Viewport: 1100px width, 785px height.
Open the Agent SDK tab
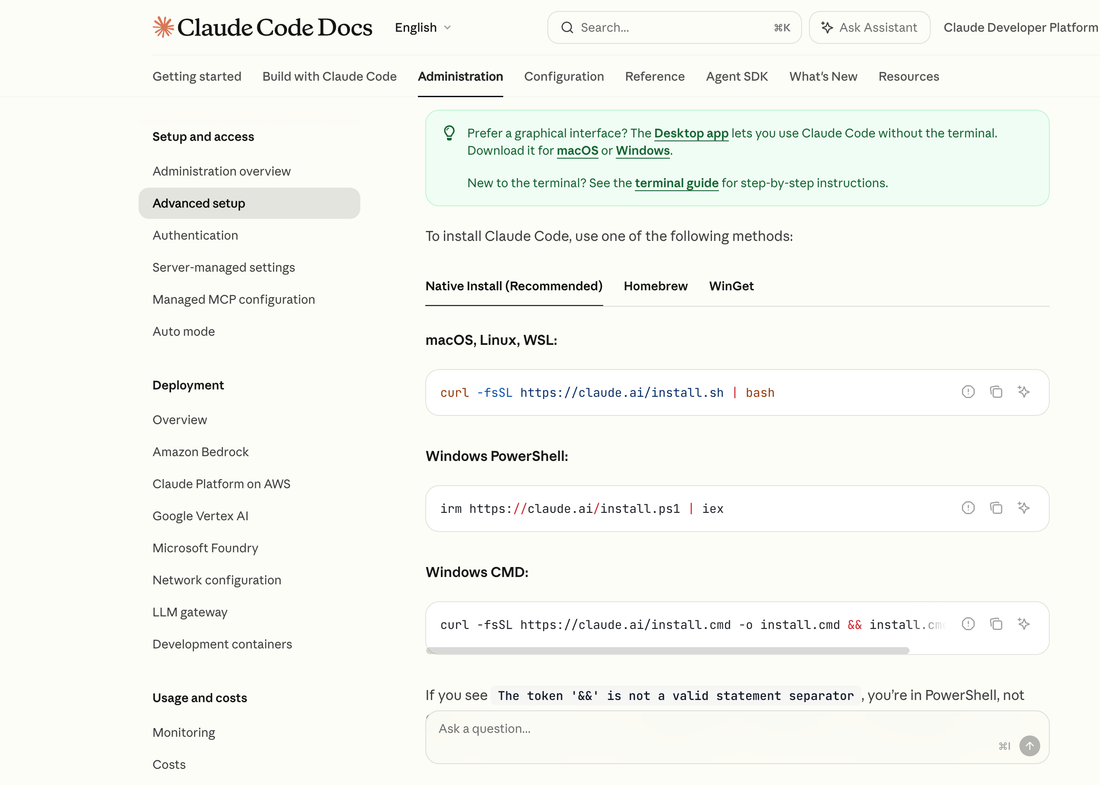tap(737, 76)
